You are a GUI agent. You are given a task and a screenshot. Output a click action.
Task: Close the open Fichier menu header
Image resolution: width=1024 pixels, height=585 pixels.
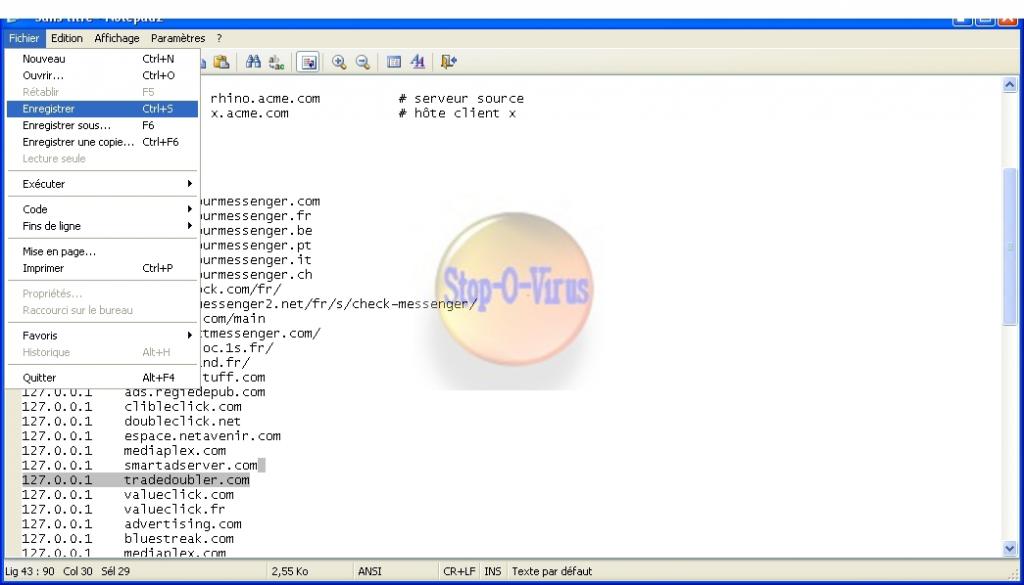24,39
